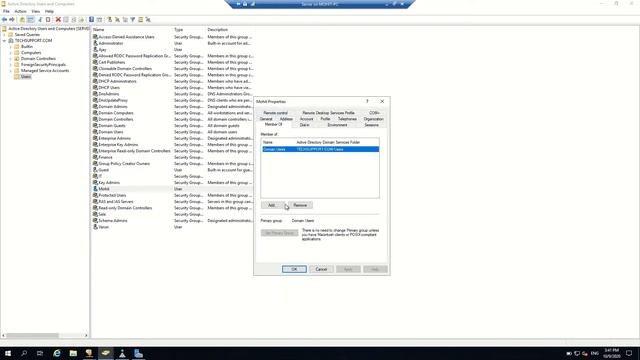This screenshot has width=640, height=360.
Task: Expand the Computers tree node
Action: click(x=11, y=53)
